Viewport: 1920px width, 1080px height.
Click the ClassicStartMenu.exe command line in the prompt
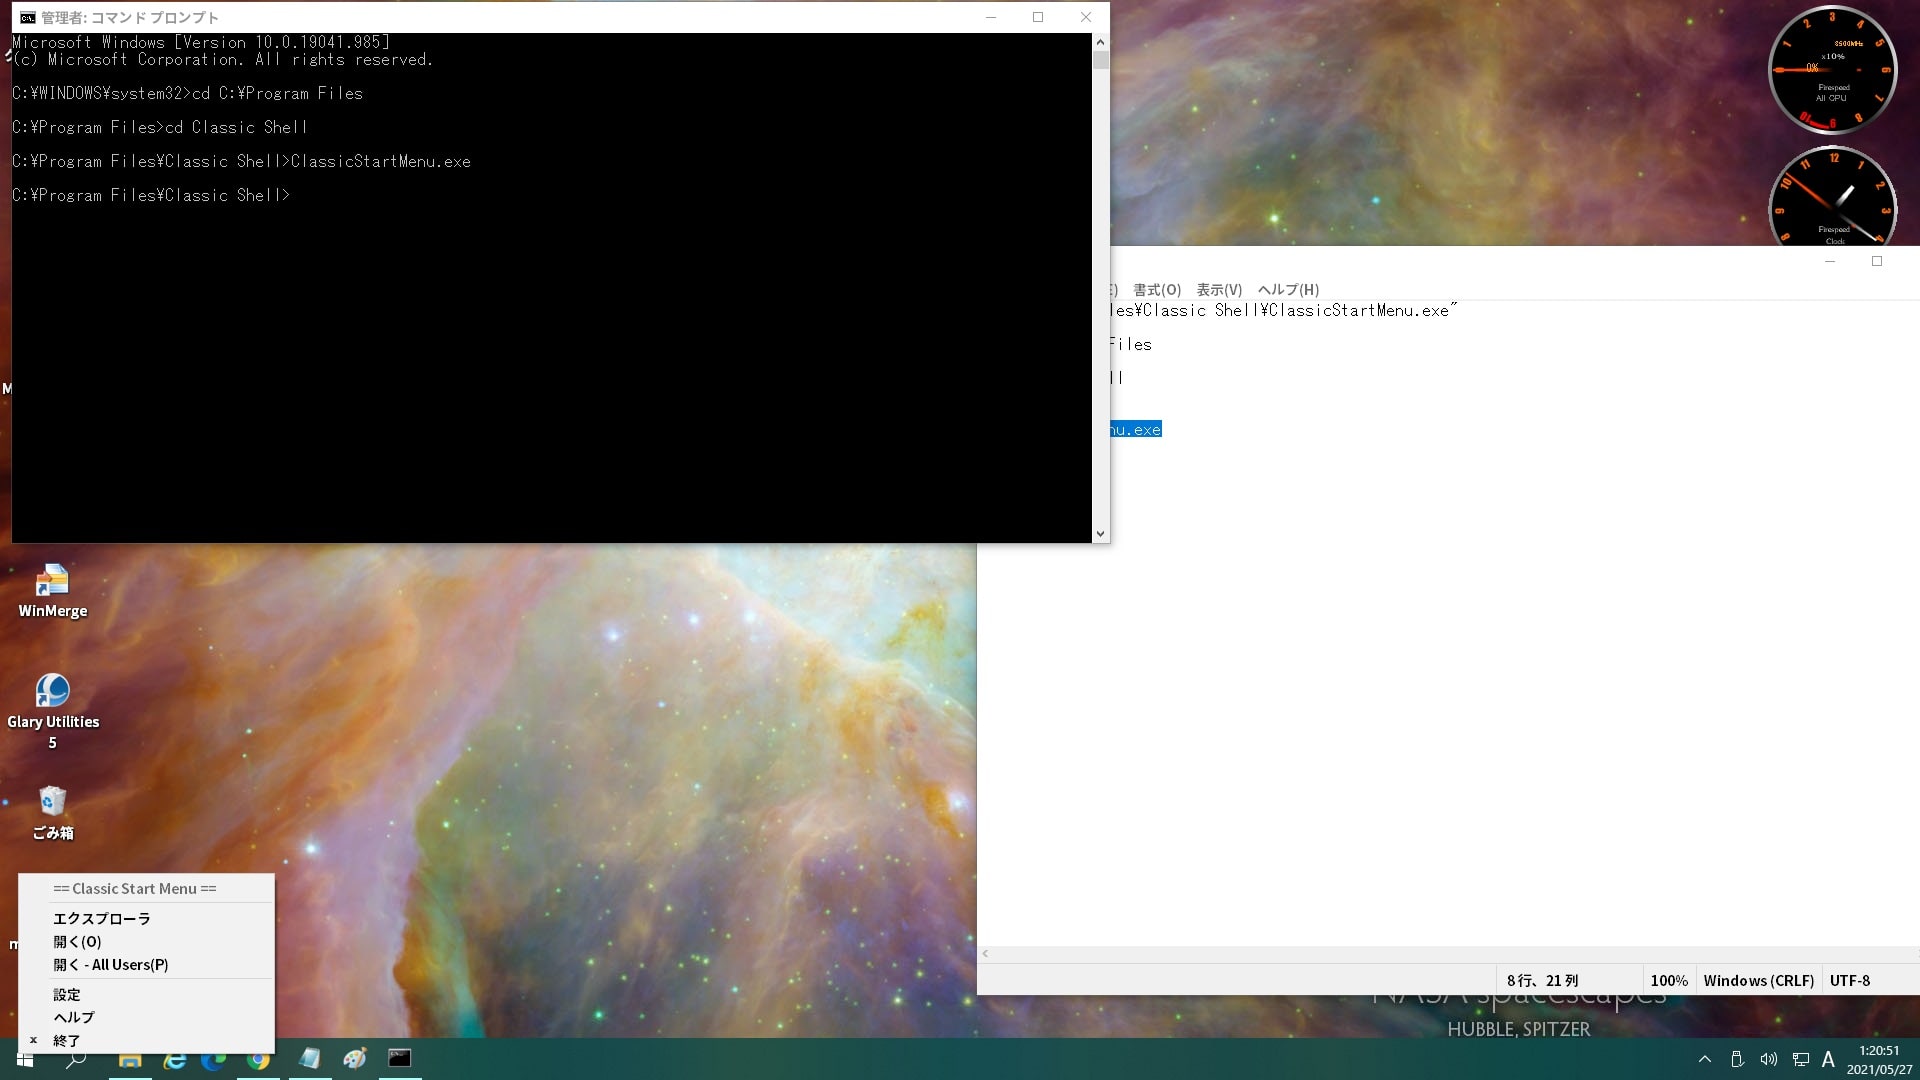(241, 161)
